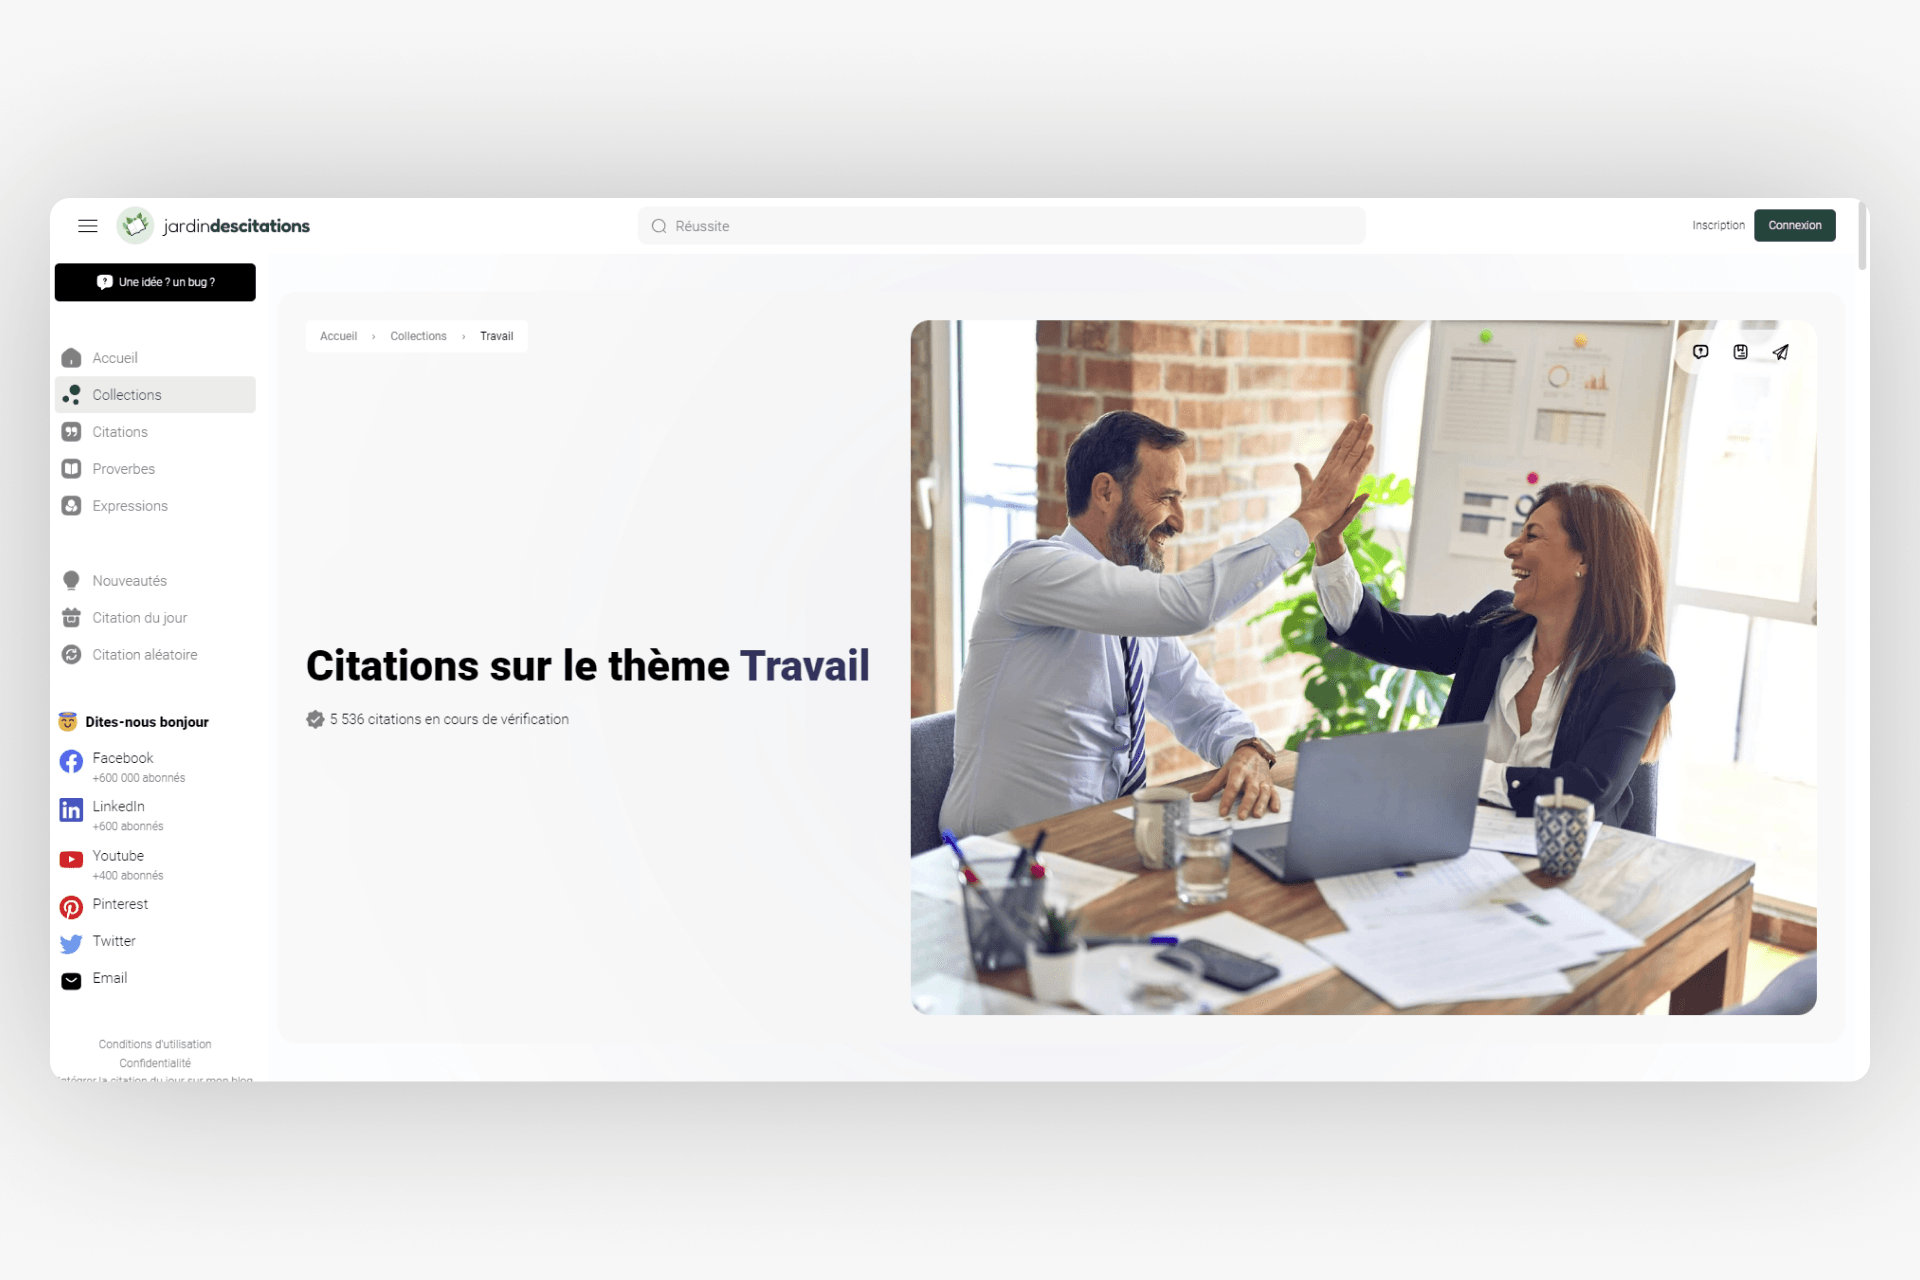This screenshot has height=1280, width=1920.
Task: Toggle the Citation du jour menu item
Action: (139, 616)
